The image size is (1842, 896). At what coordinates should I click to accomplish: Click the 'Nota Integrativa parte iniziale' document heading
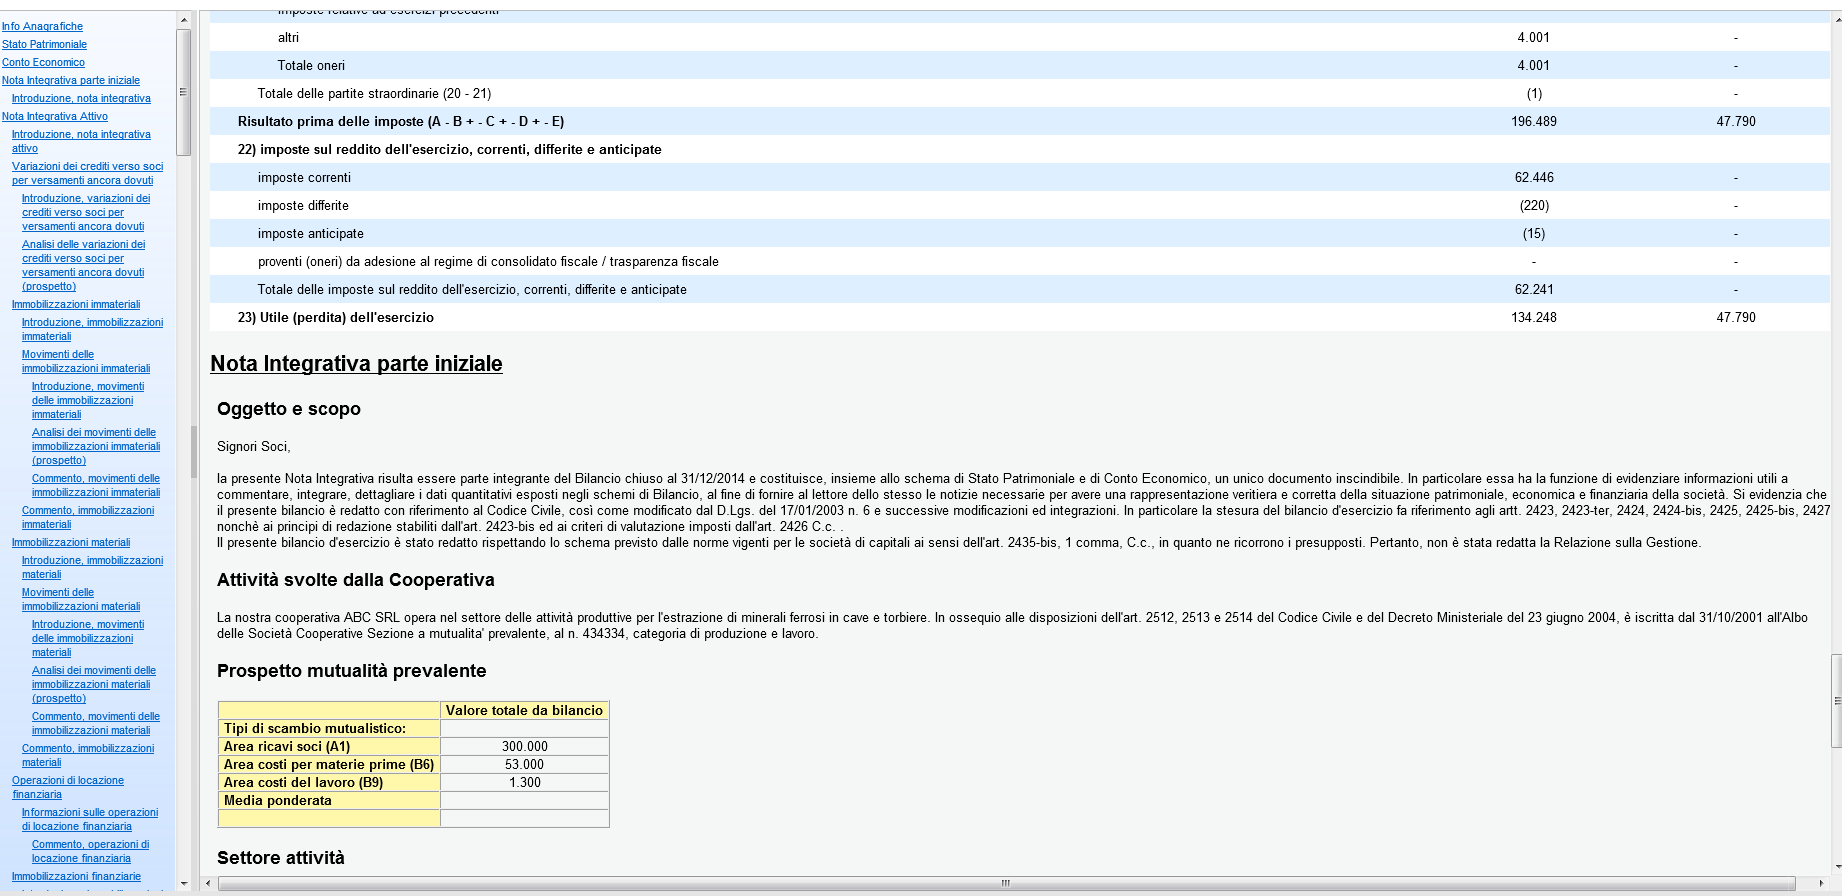click(356, 364)
